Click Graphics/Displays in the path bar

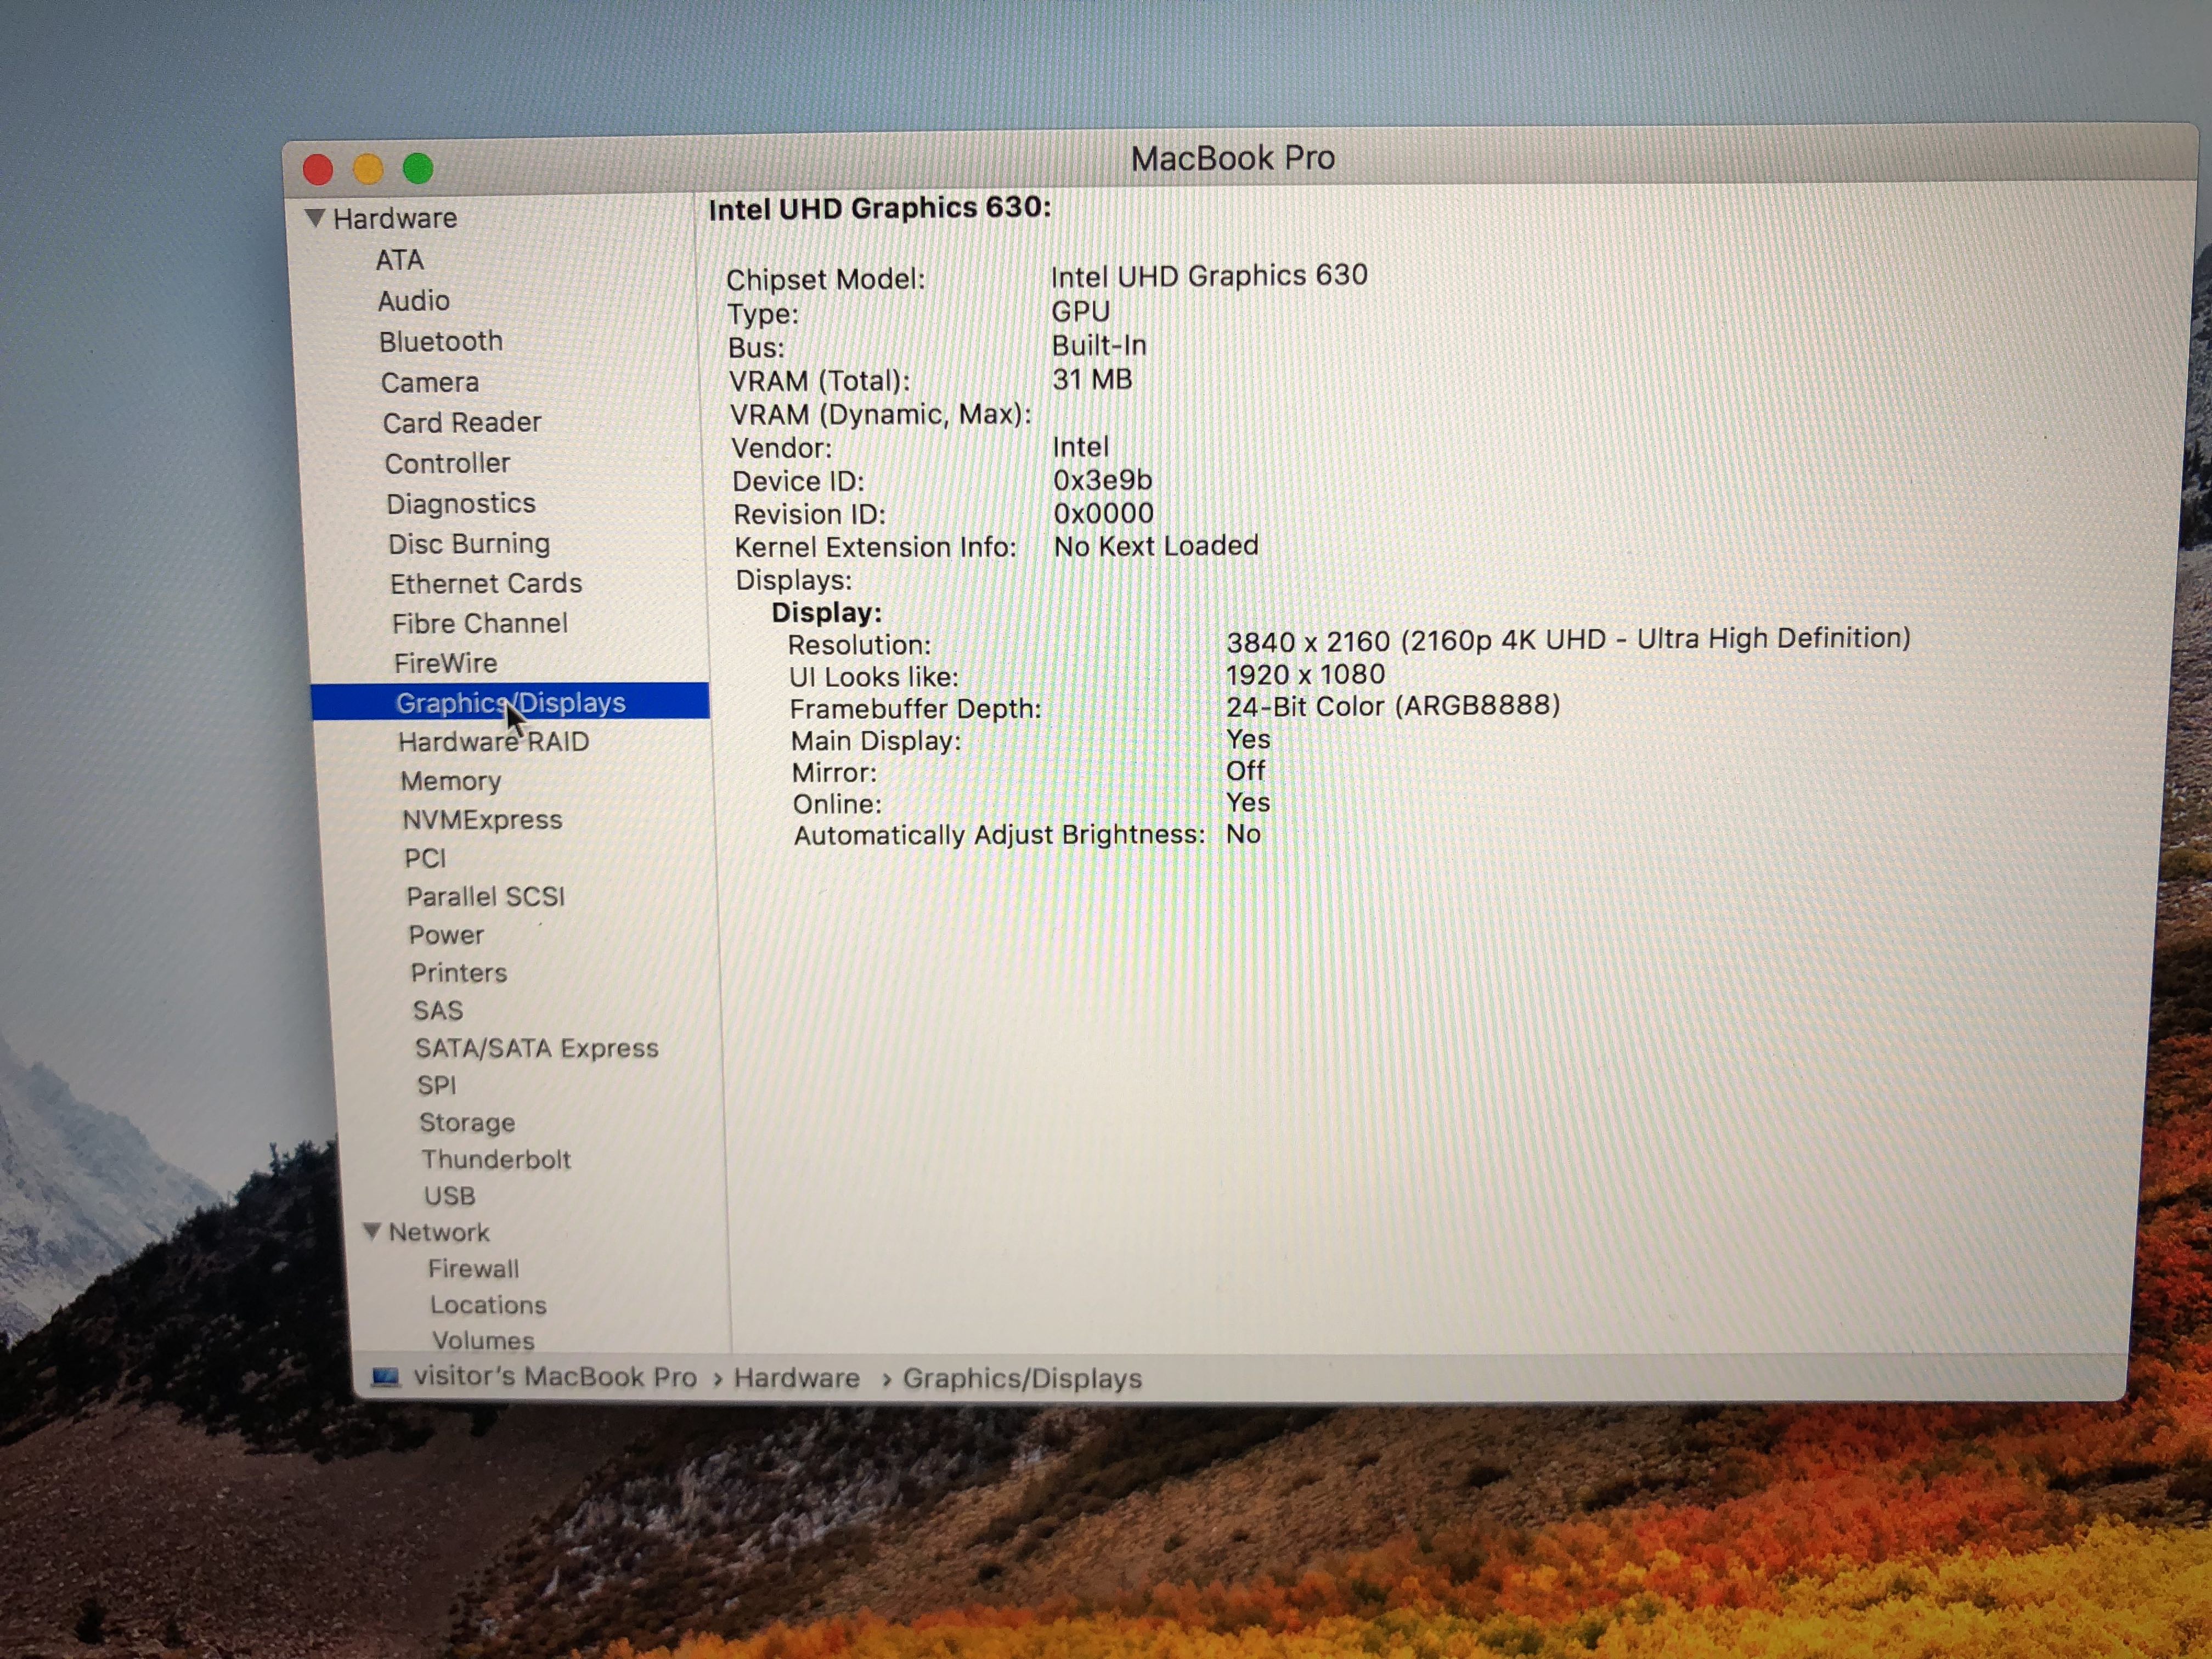tap(1022, 1378)
